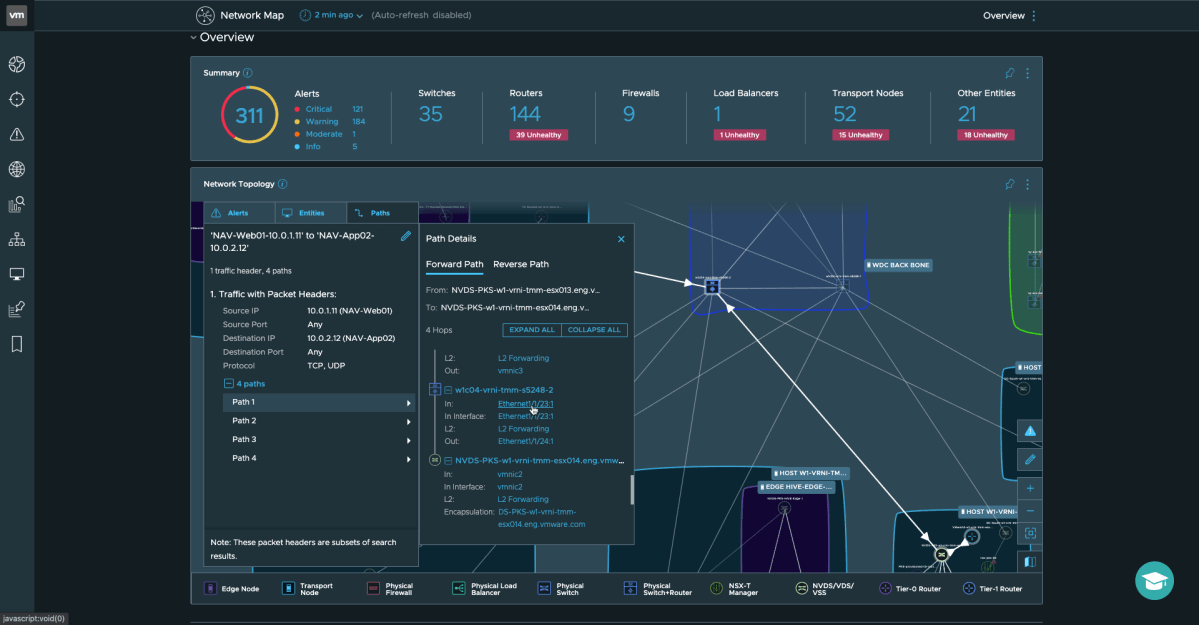Image resolution: width=1199 pixels, height=625 pixels.
Task: Select the metrics search icon in the sidebar
Action: pyautogui.click(x=15, y=204)
